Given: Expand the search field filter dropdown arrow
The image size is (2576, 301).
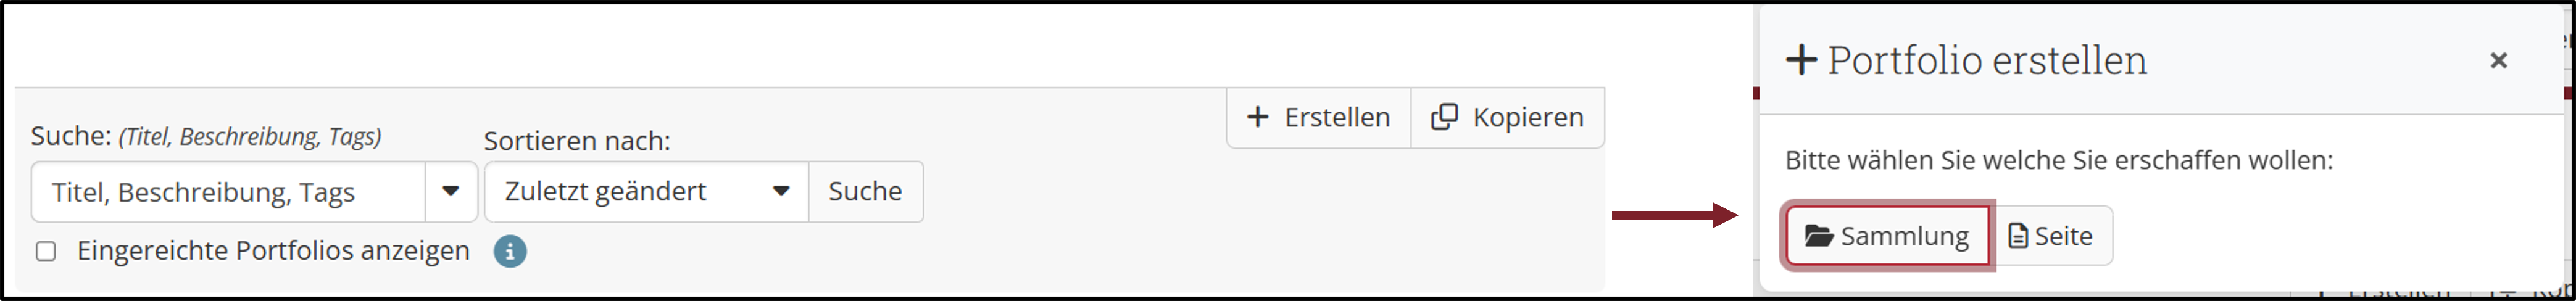Looking at the screenshot, I should click(451, 191).
